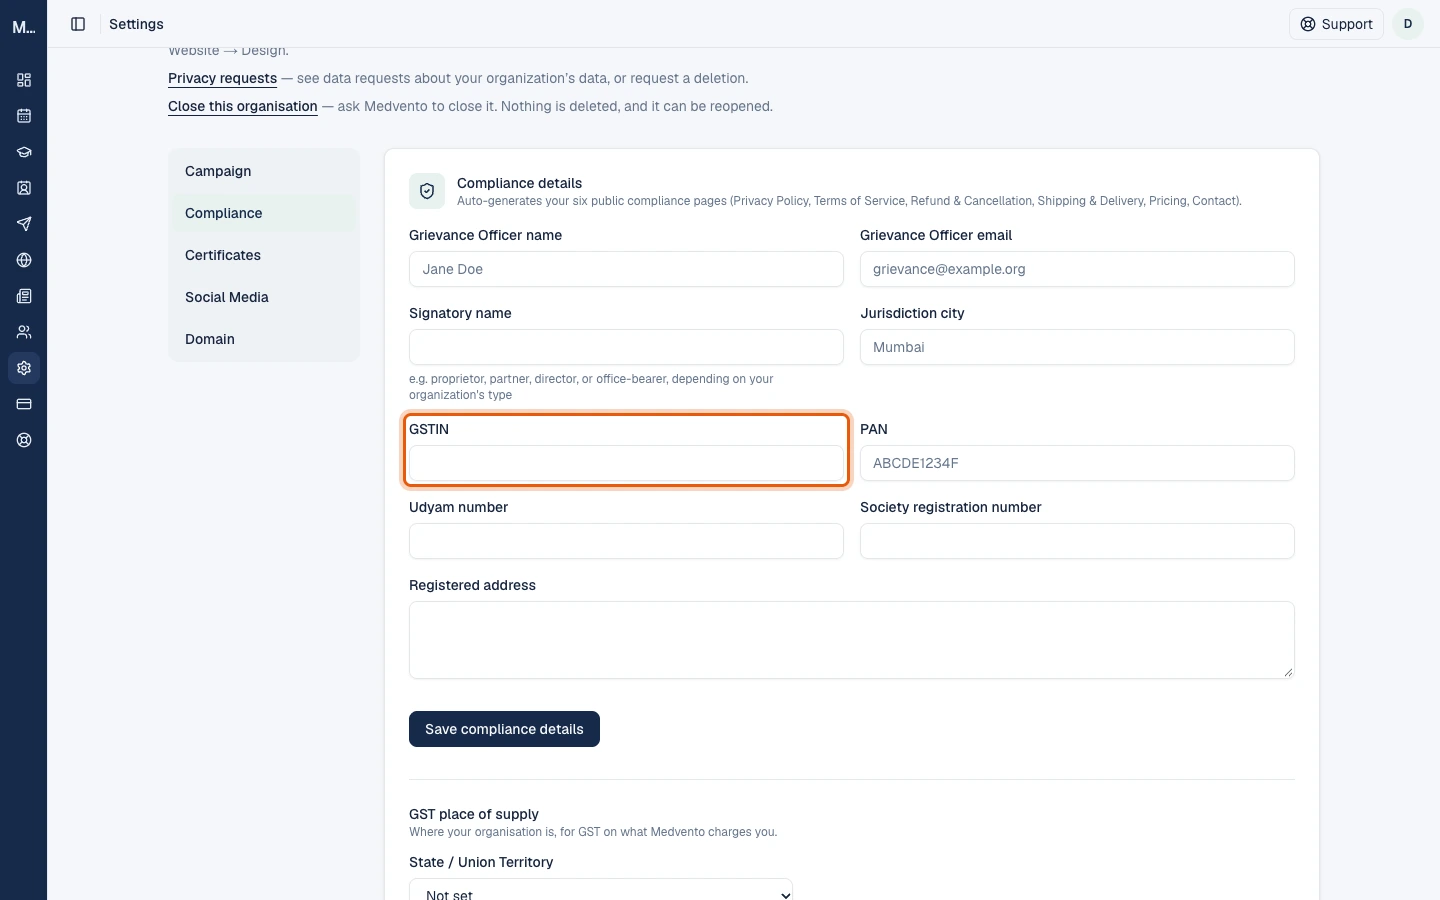
Task: Open the calendar icon in the sidebar
Action: coord(24,116)
